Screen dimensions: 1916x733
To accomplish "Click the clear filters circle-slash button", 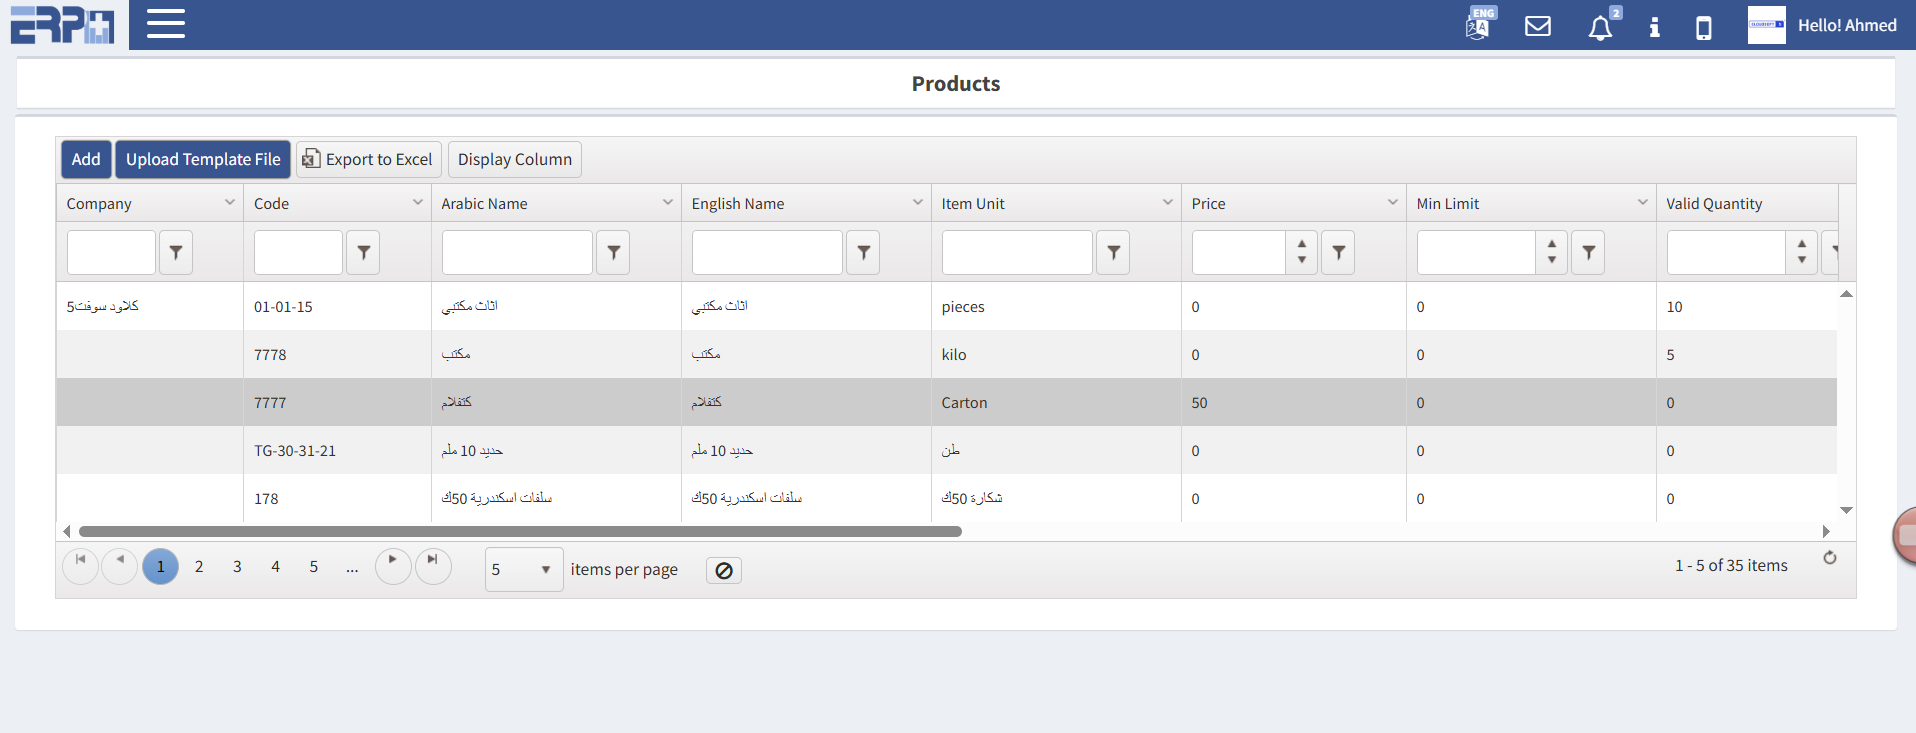I will (x=723, y=570).
